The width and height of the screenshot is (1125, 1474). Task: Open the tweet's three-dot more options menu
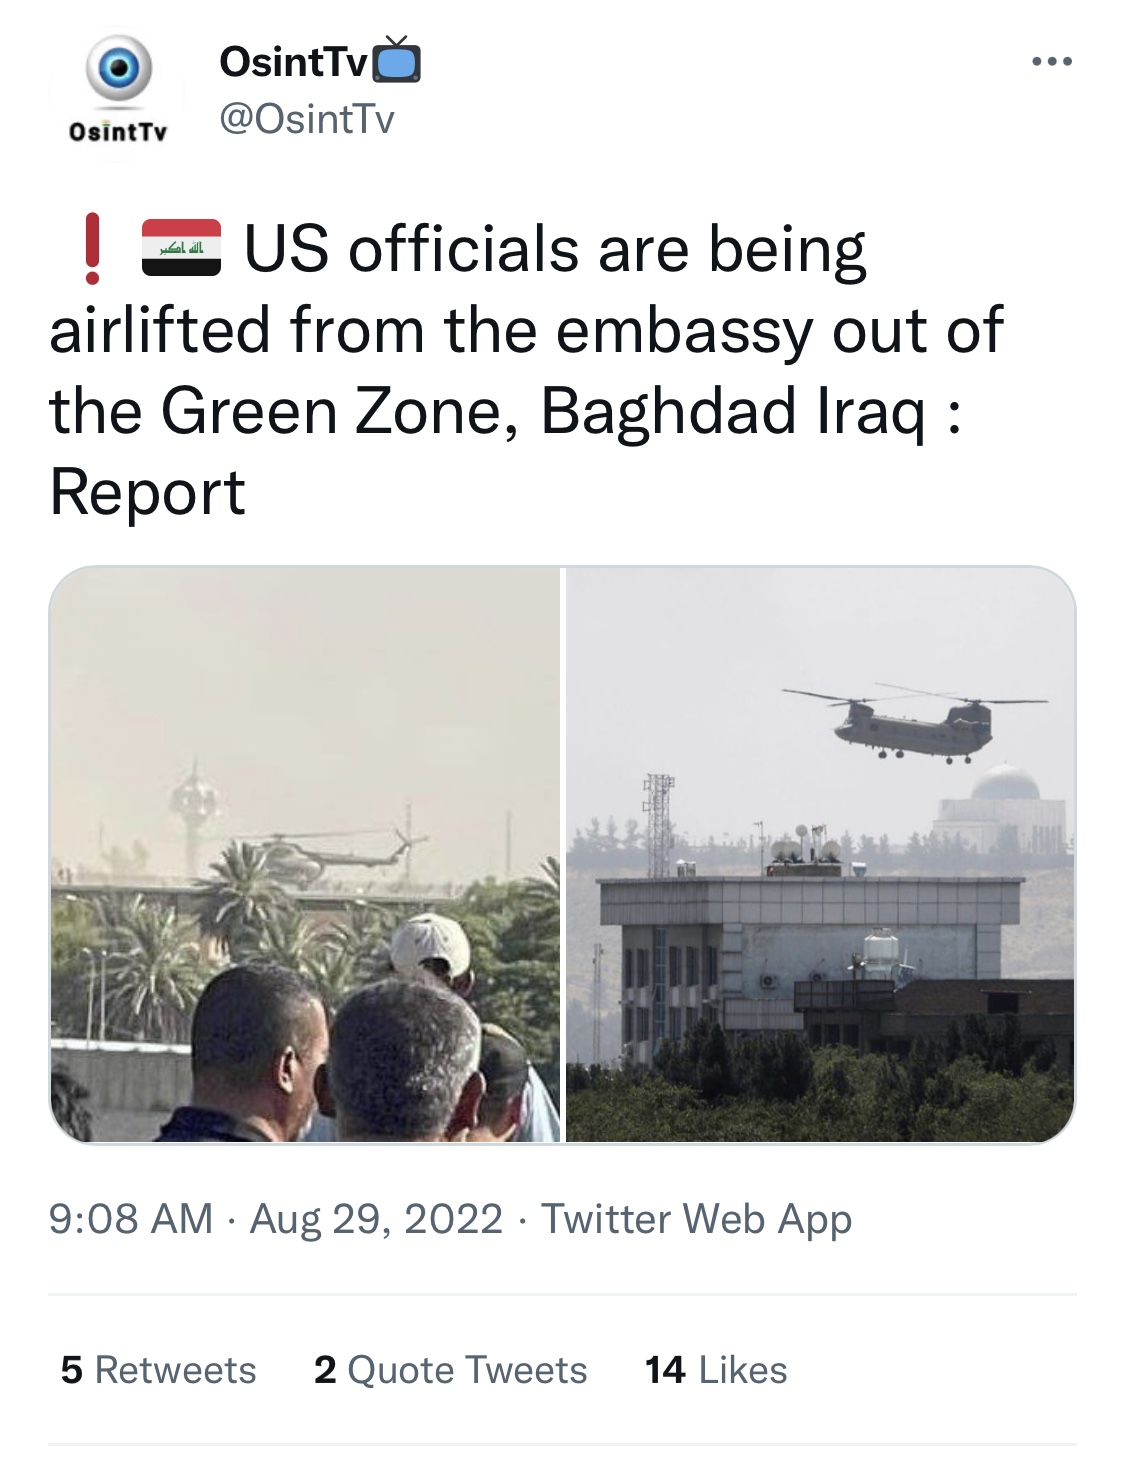pos(1052,62)
